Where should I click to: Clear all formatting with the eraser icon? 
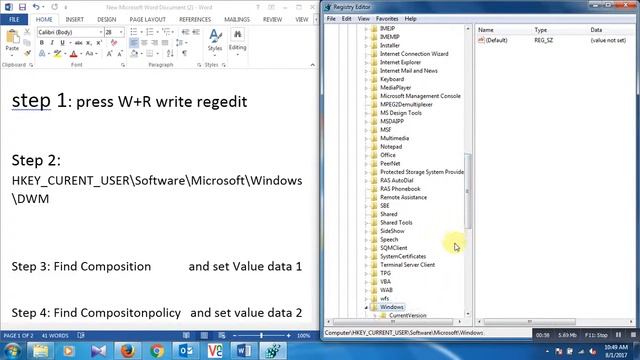tap(114, 43)
